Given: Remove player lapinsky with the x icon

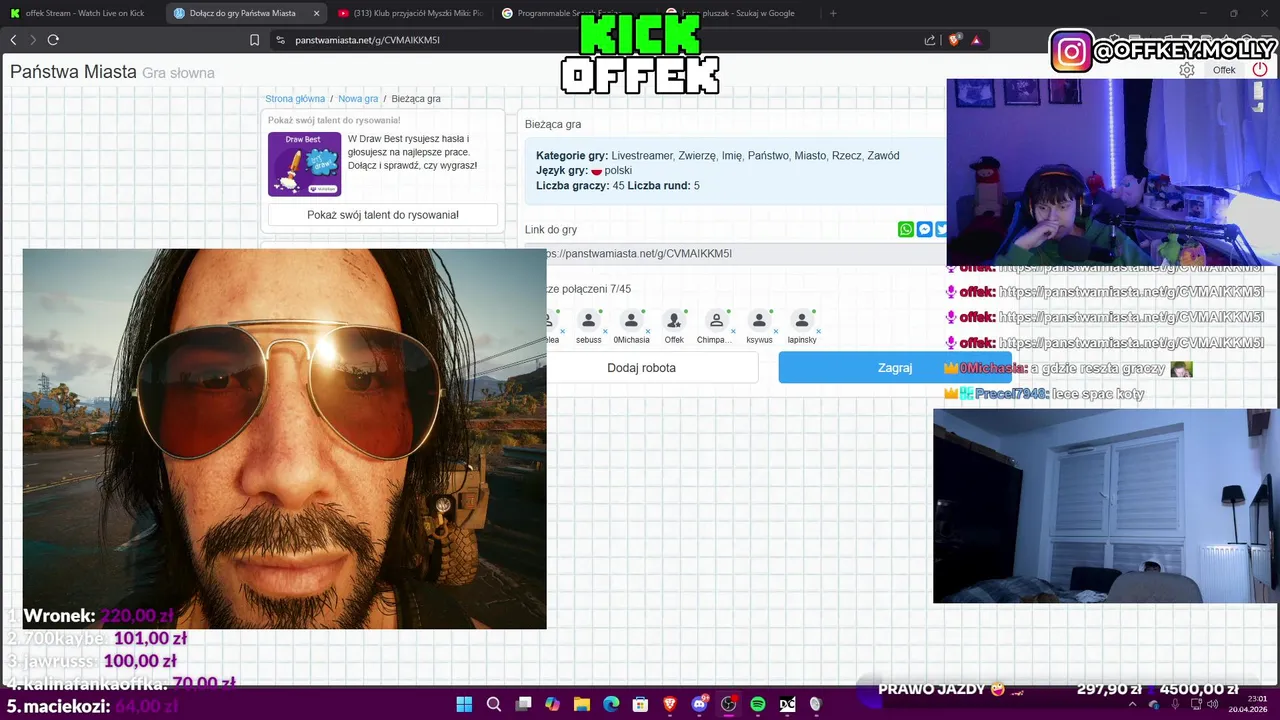Looking at the screenshot, I should (x=818, y=331).
